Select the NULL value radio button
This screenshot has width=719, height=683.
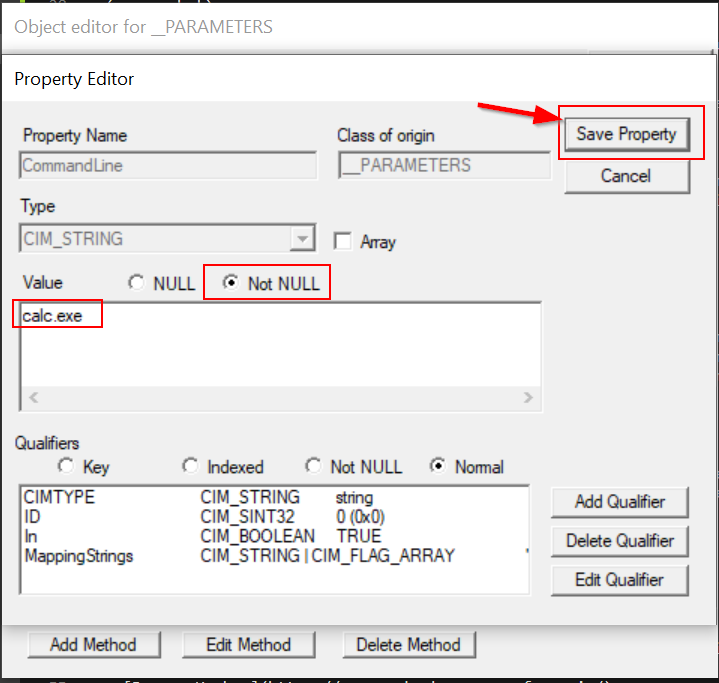[x=137, y=283]
